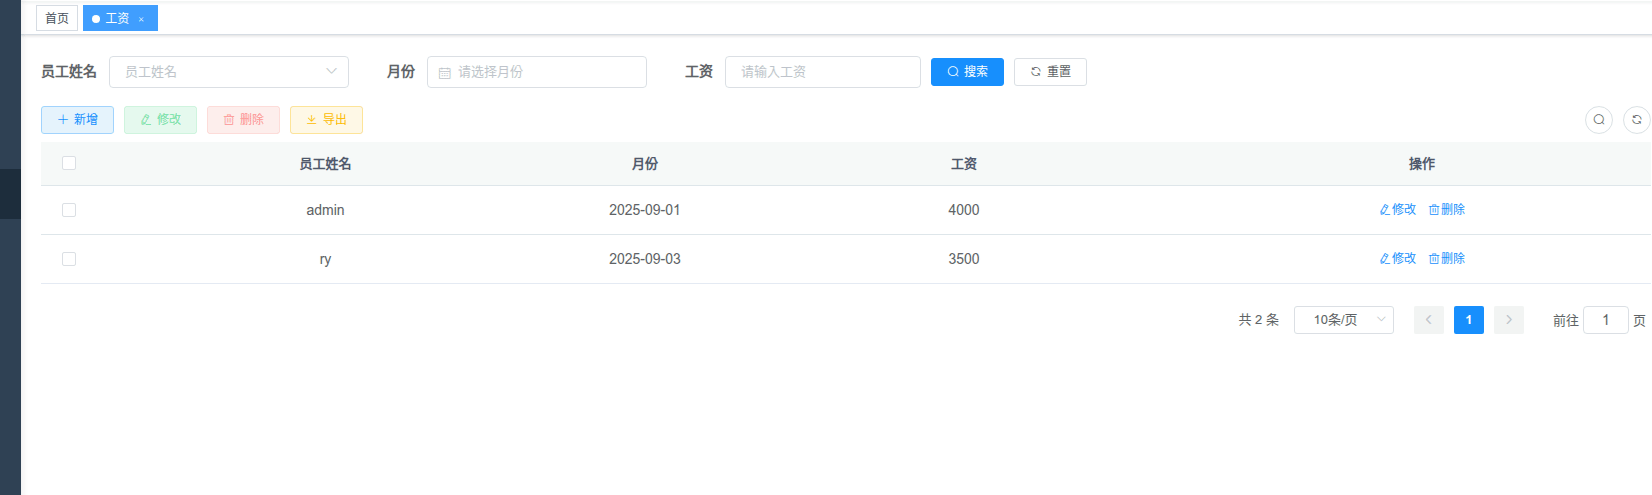Image resolution: width=1652 pixels, height=495 pixels.
Task: Click the 重置 reset button
Action: tap(1050, 72)
